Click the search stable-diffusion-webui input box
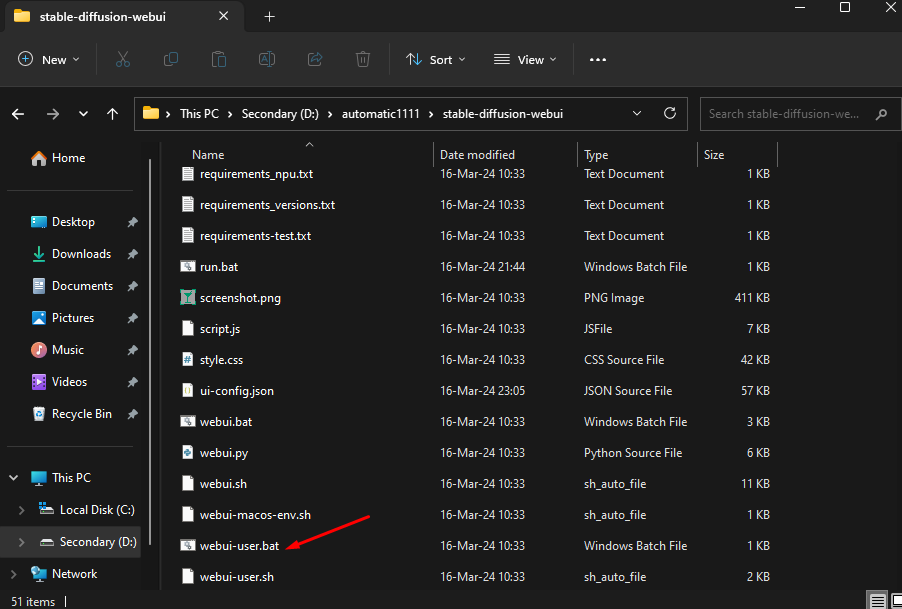Image resolution: width=902 pixels, height=609 pixels. (785, 114)
